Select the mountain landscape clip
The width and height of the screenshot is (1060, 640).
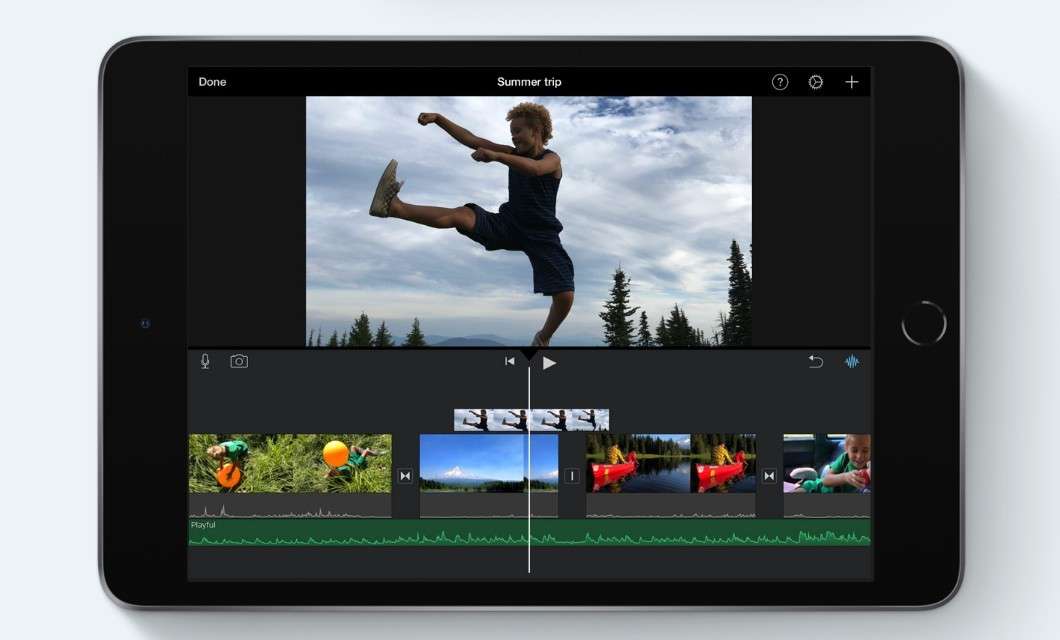click(489, 463)
